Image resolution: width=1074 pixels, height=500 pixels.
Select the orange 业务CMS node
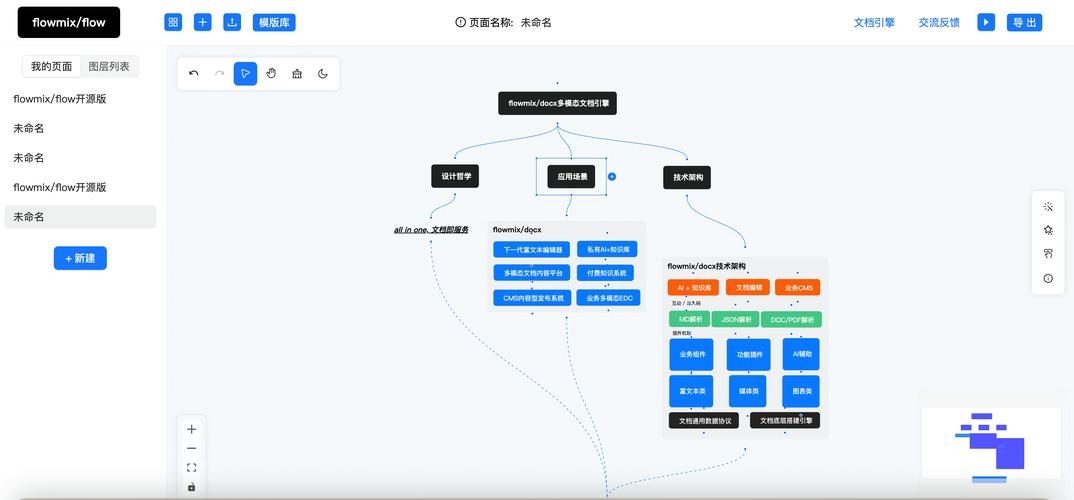pyautogui.click(x=798, y=288)
